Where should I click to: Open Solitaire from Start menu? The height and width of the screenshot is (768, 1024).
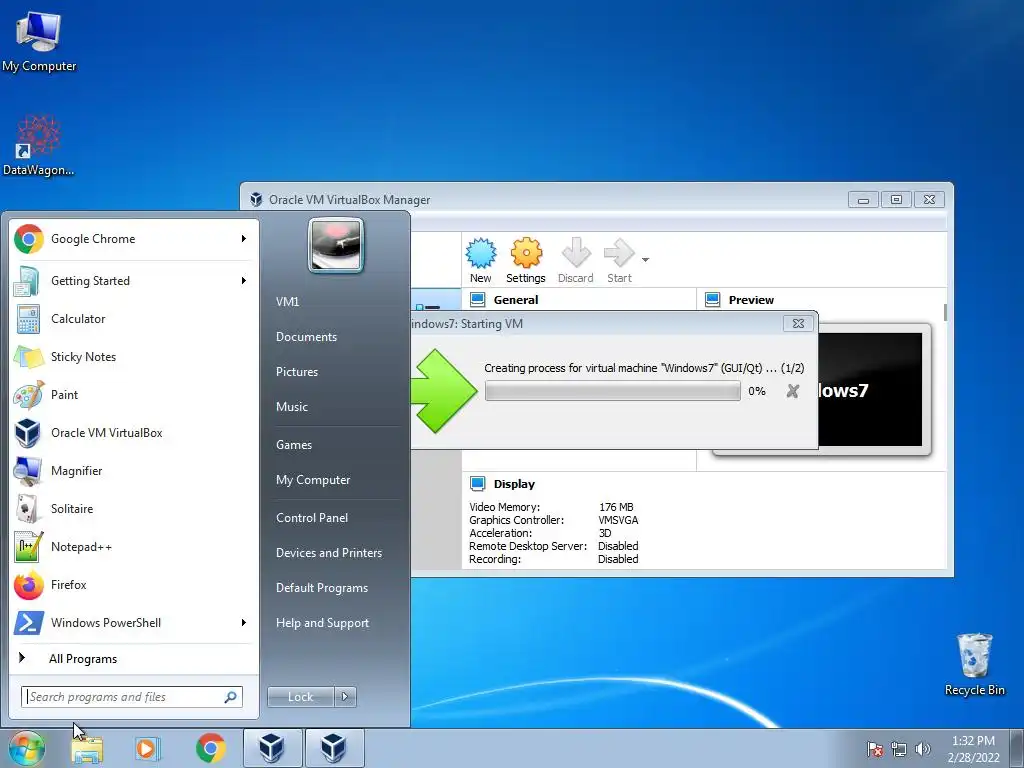[x=134, y=509]
